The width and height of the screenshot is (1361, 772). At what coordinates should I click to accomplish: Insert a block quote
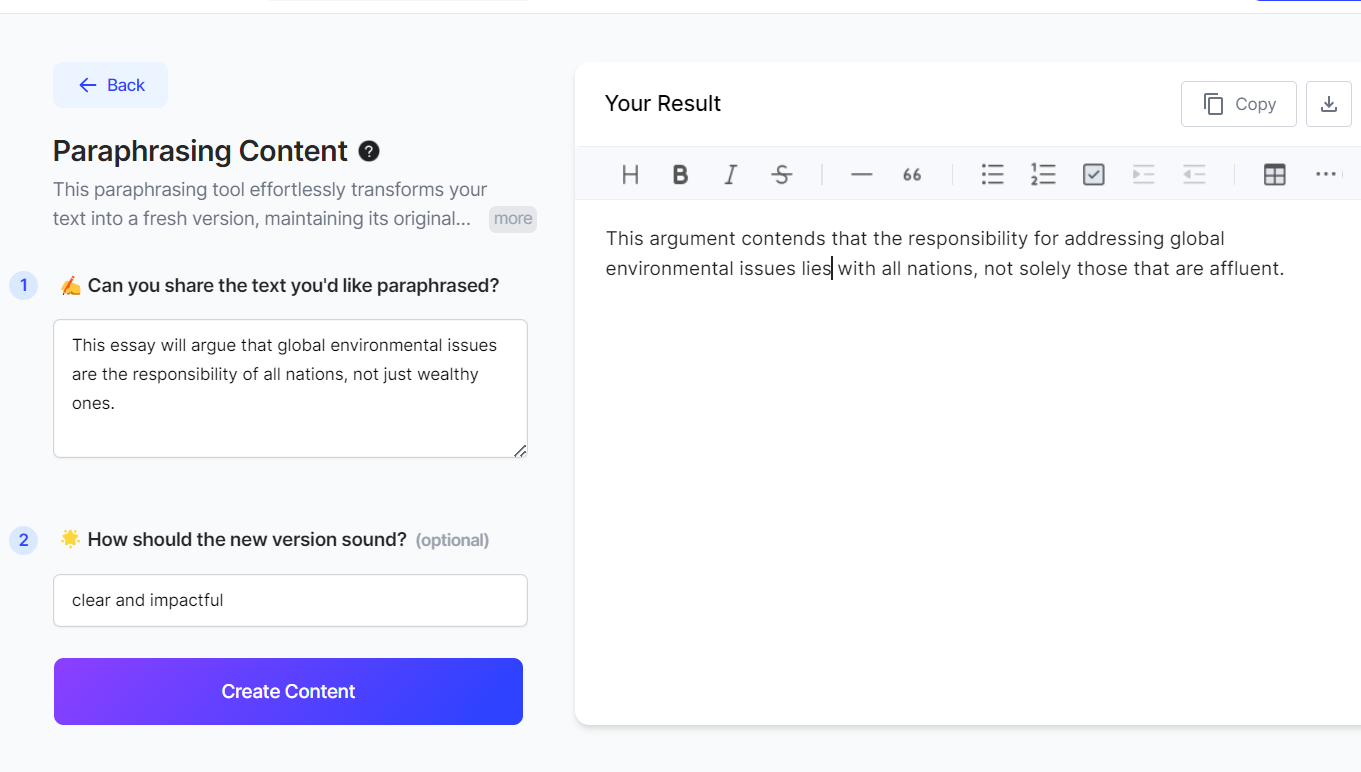point(912,175)
